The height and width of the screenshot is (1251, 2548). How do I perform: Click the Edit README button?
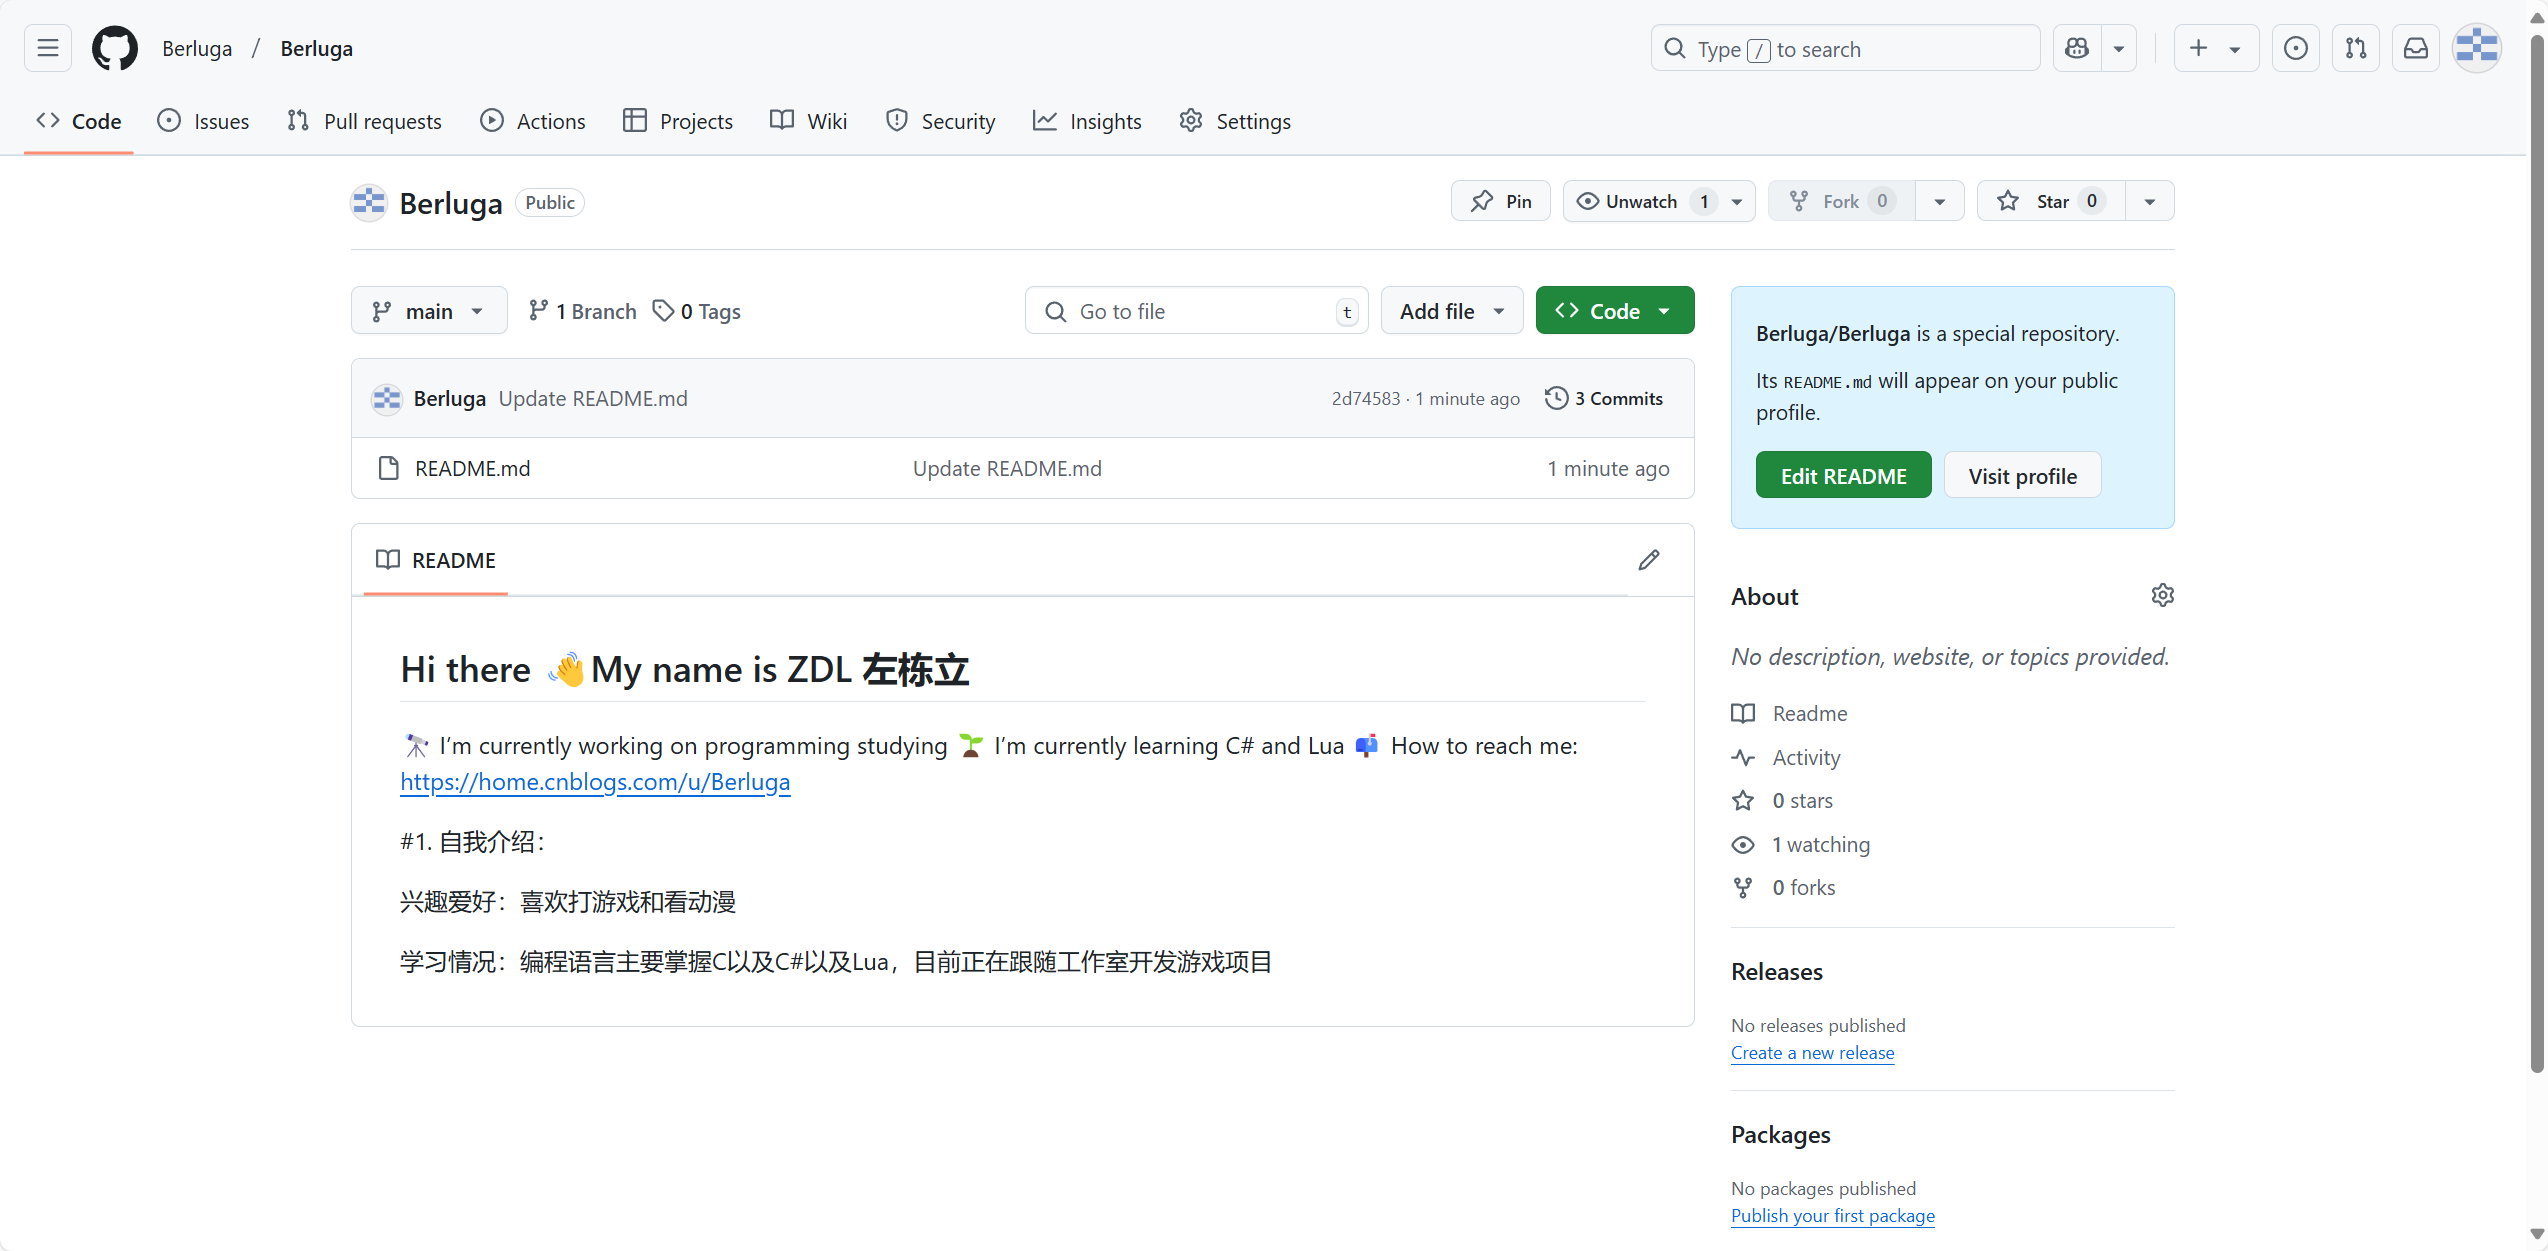coord(1843,476)
